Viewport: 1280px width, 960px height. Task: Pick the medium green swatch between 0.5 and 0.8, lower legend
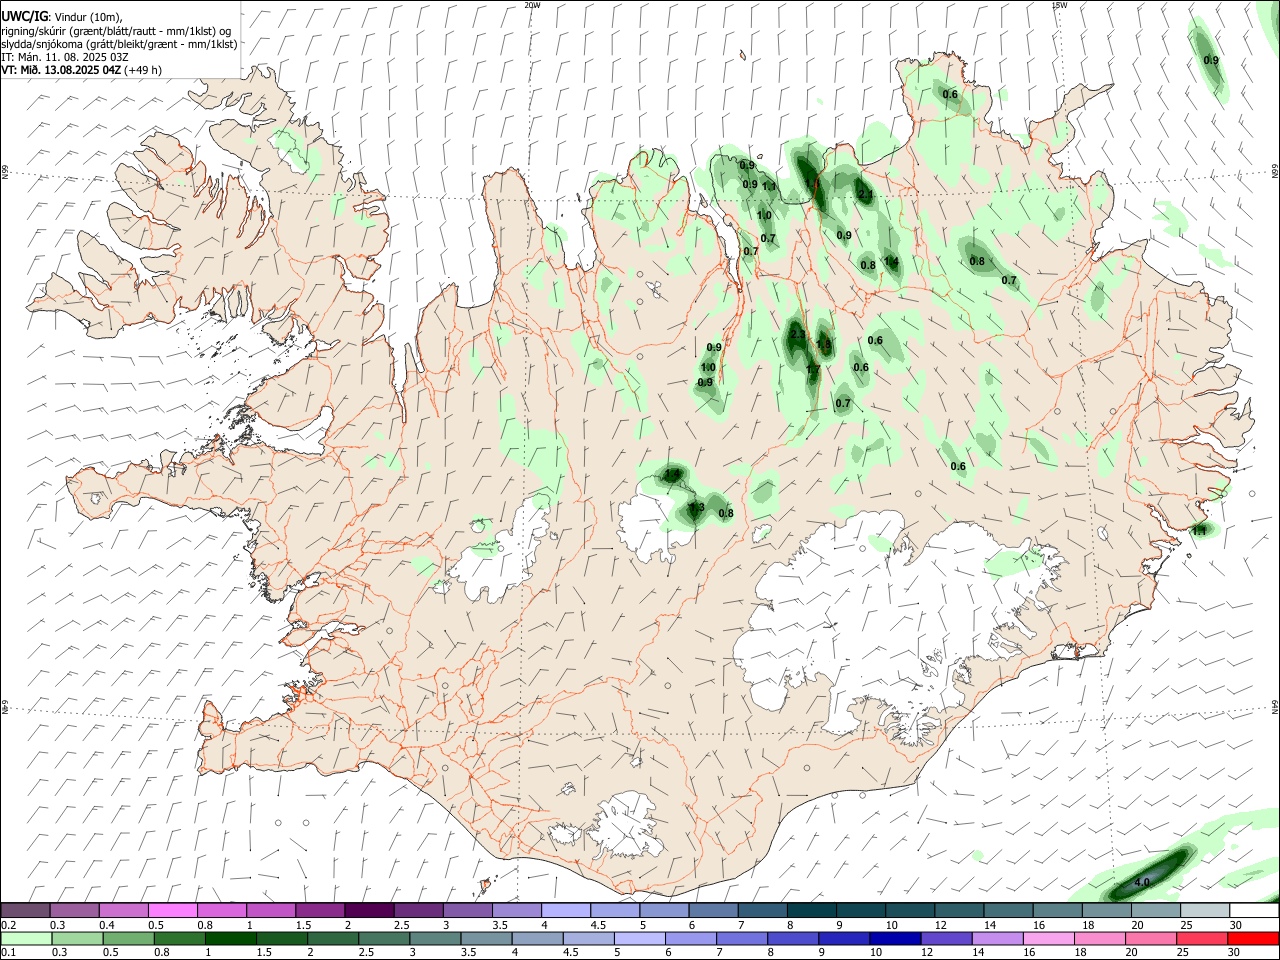129,938
